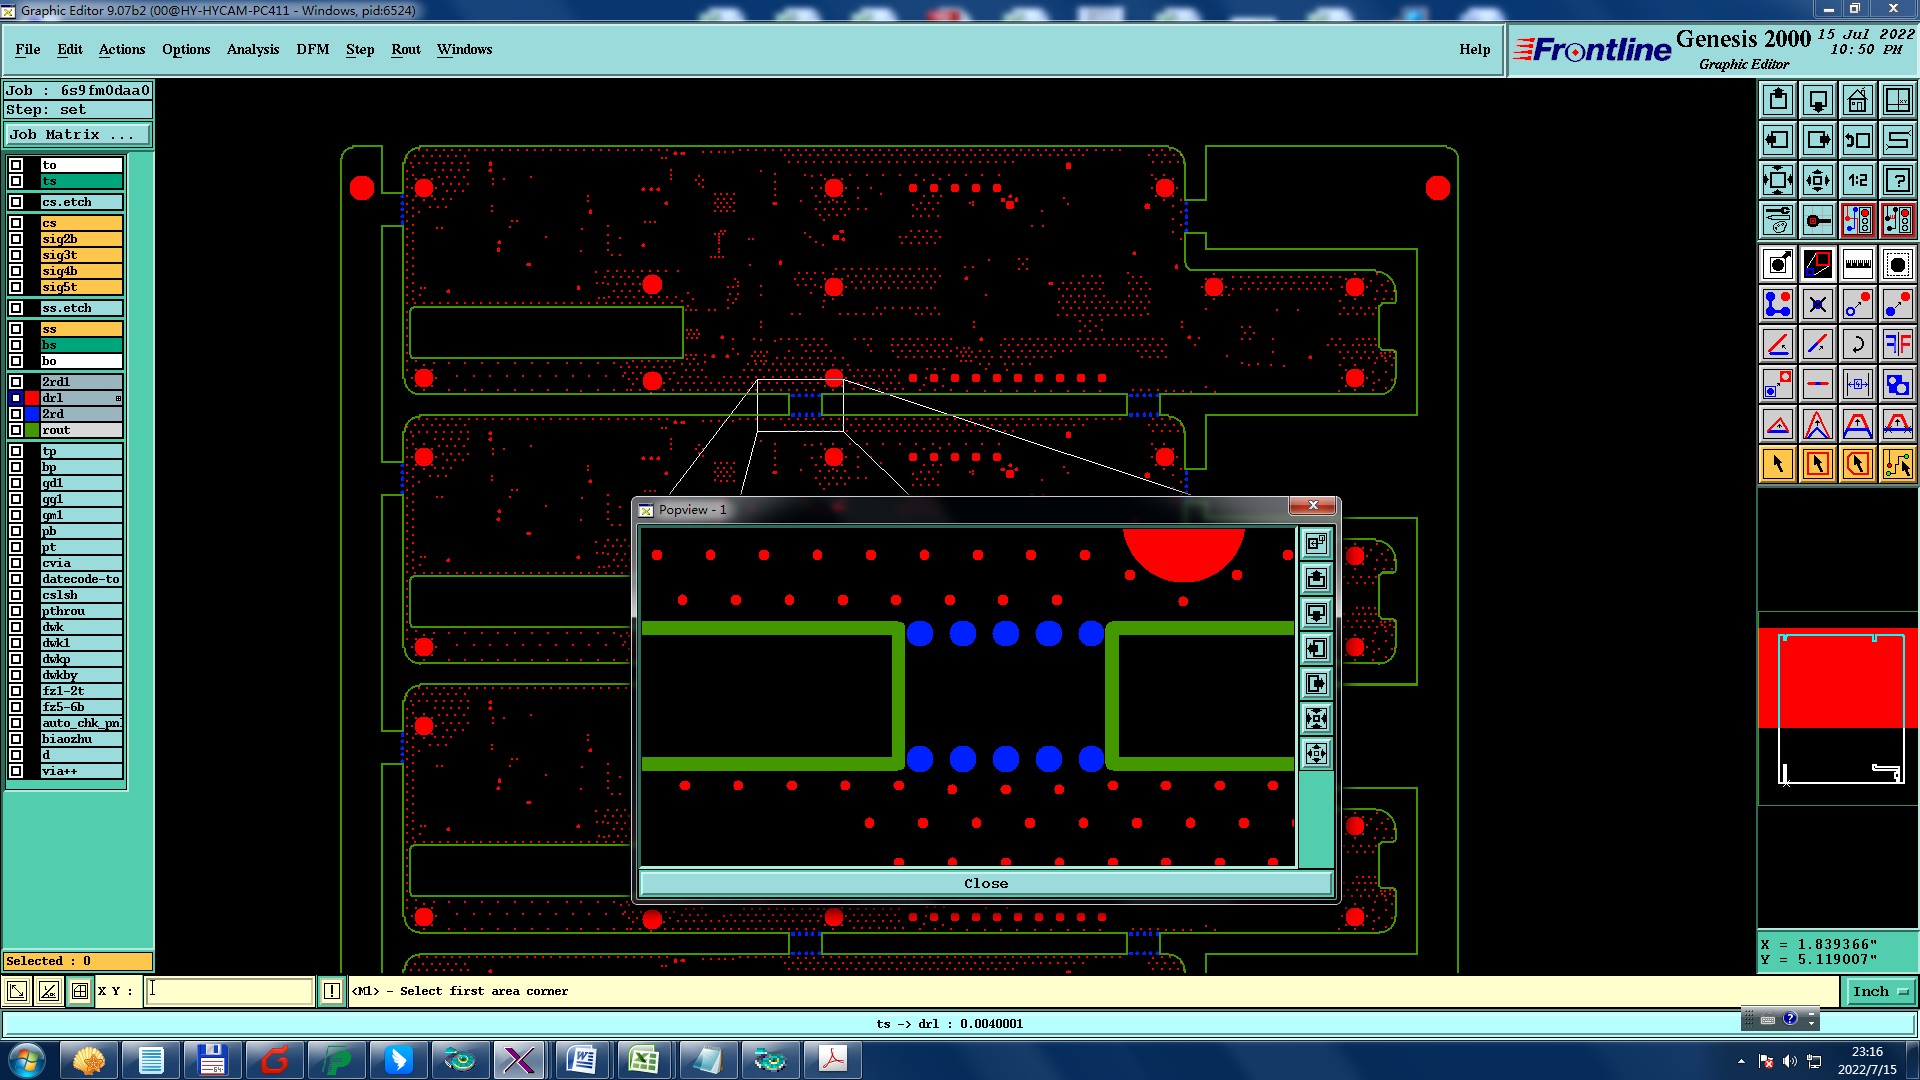The image size is (1920, 1080).
Task: Select the 1:2 zoom scale icon
Action: pos(1857,180)
